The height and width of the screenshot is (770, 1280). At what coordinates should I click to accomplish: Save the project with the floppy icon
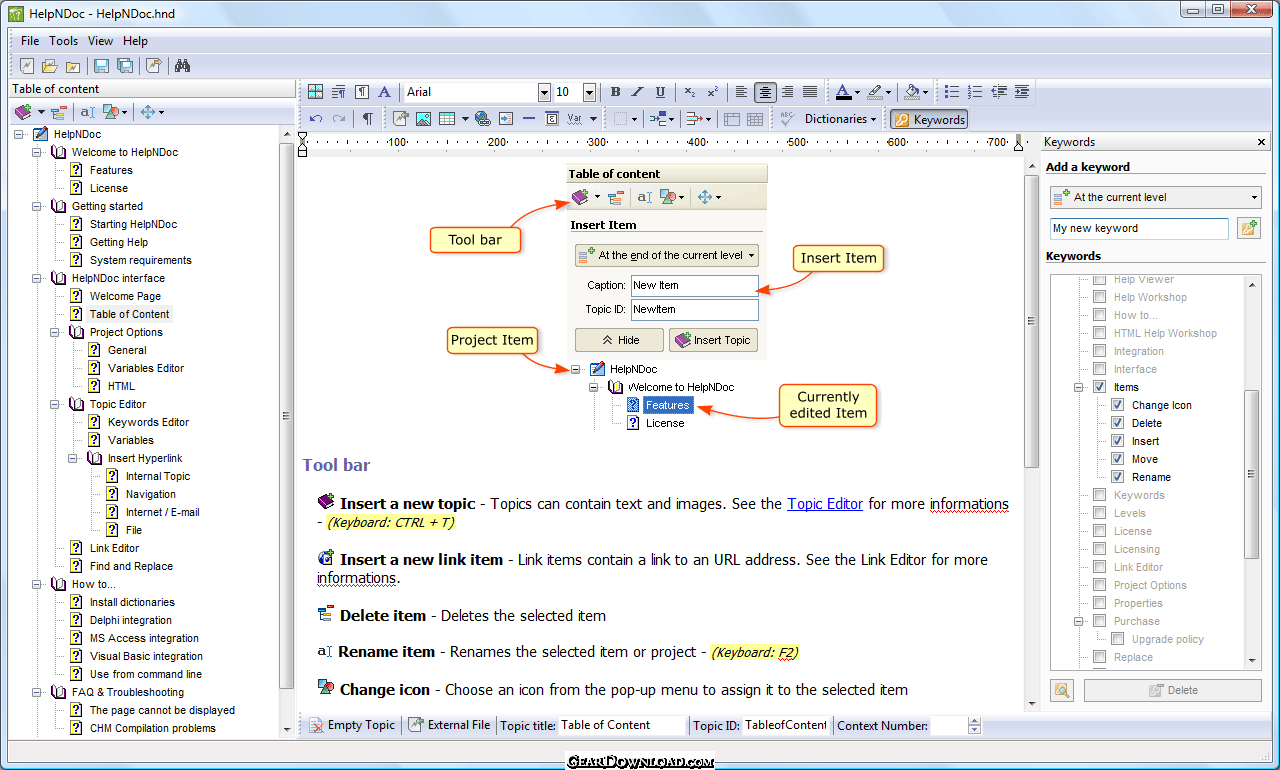pos(101,66)
